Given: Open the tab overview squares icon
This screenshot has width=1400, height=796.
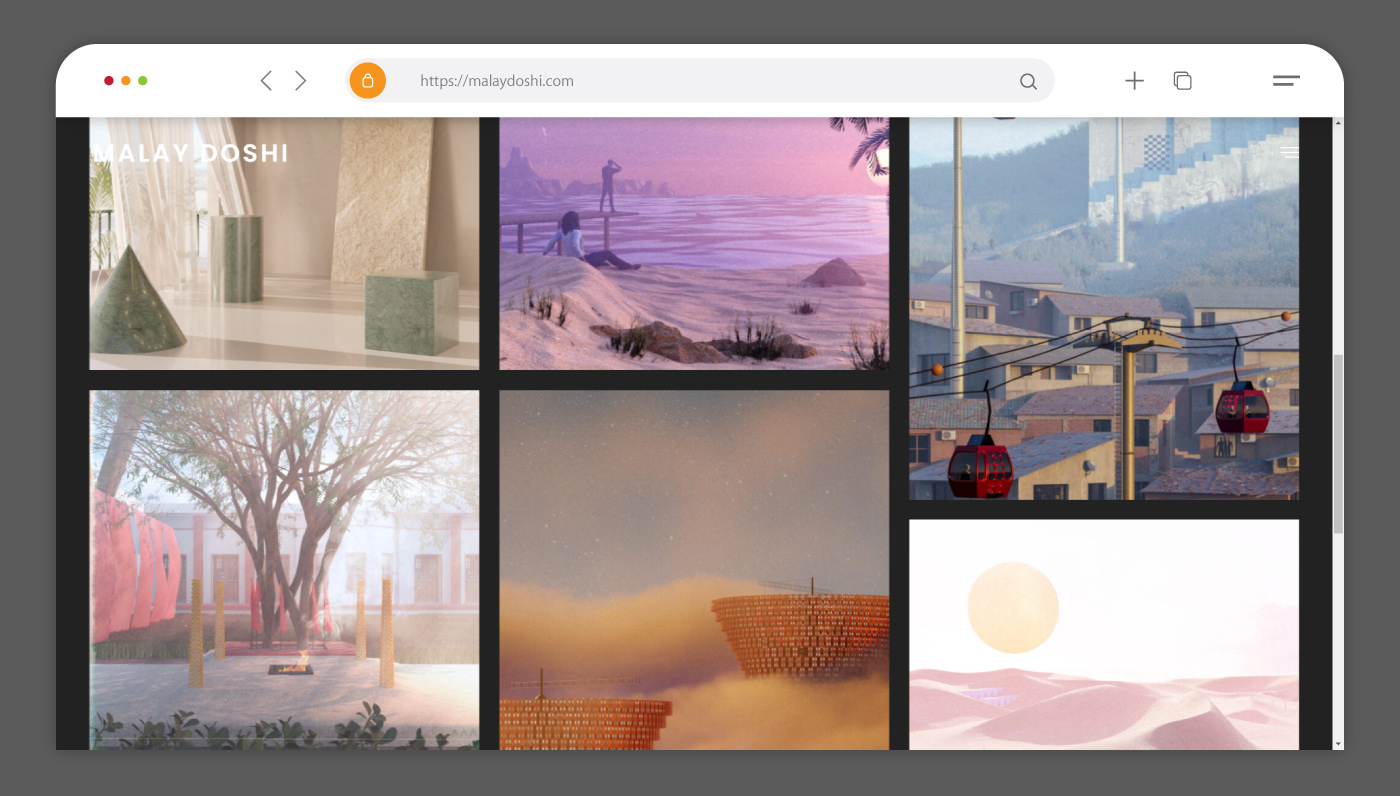Looking at the screenshot, I should point(1182,81).
